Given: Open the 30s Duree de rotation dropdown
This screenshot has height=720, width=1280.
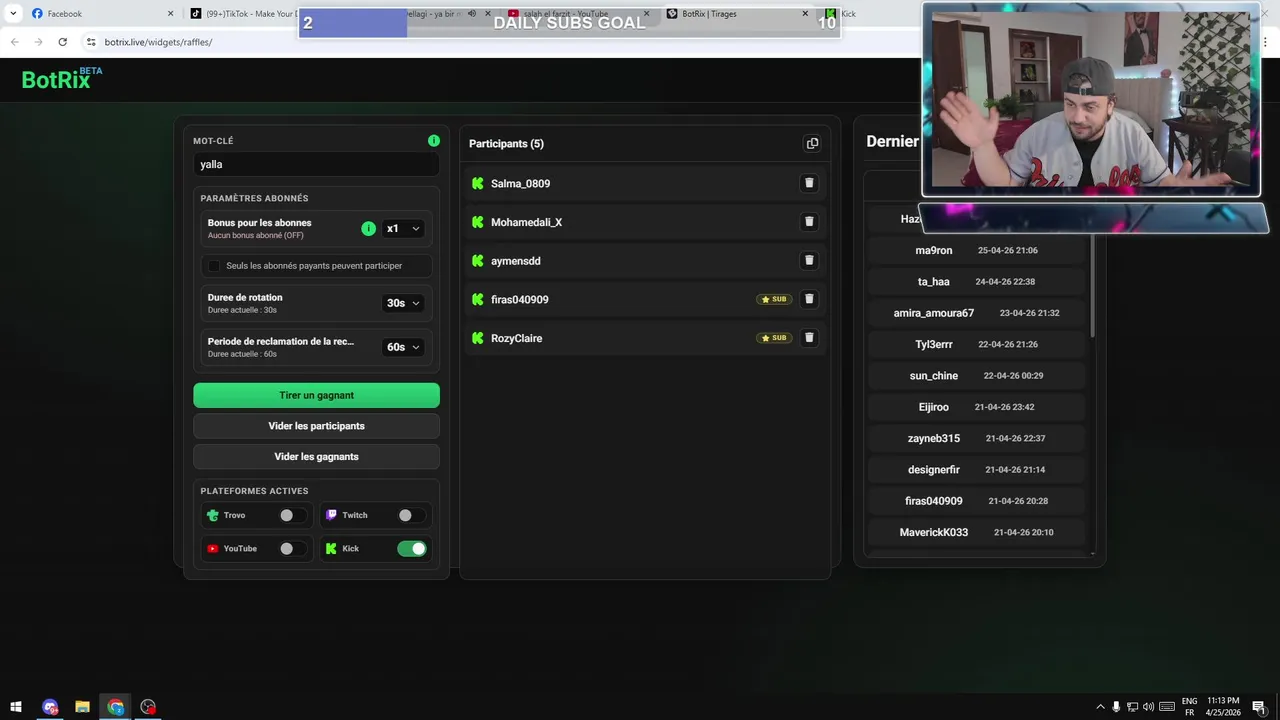Looking at the screenshot, I should [x=404, y=303].
